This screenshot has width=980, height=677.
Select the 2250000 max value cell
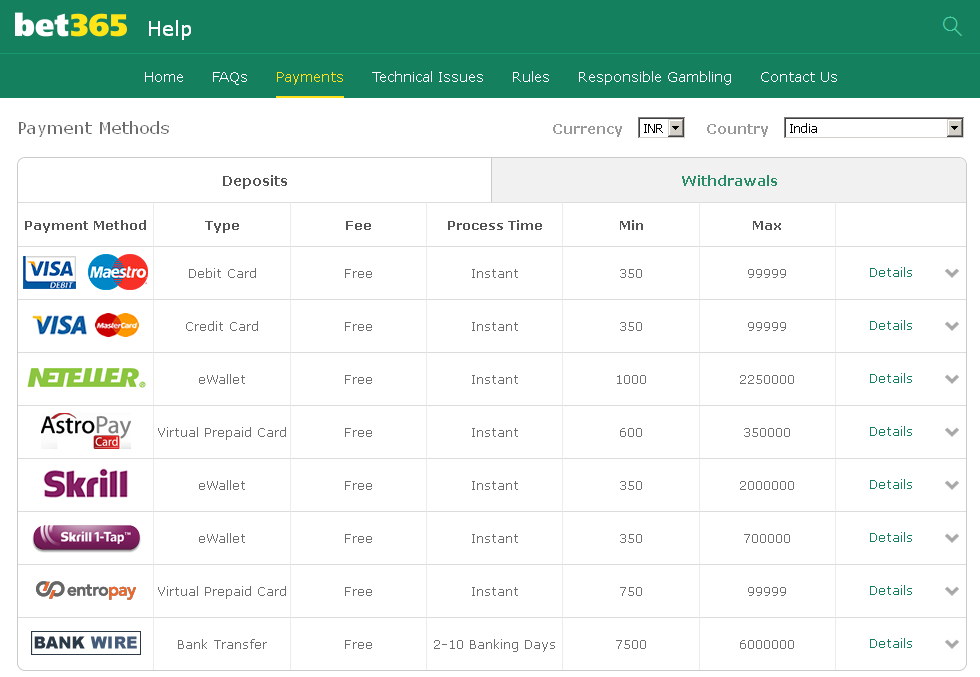[x=767, y=379]
